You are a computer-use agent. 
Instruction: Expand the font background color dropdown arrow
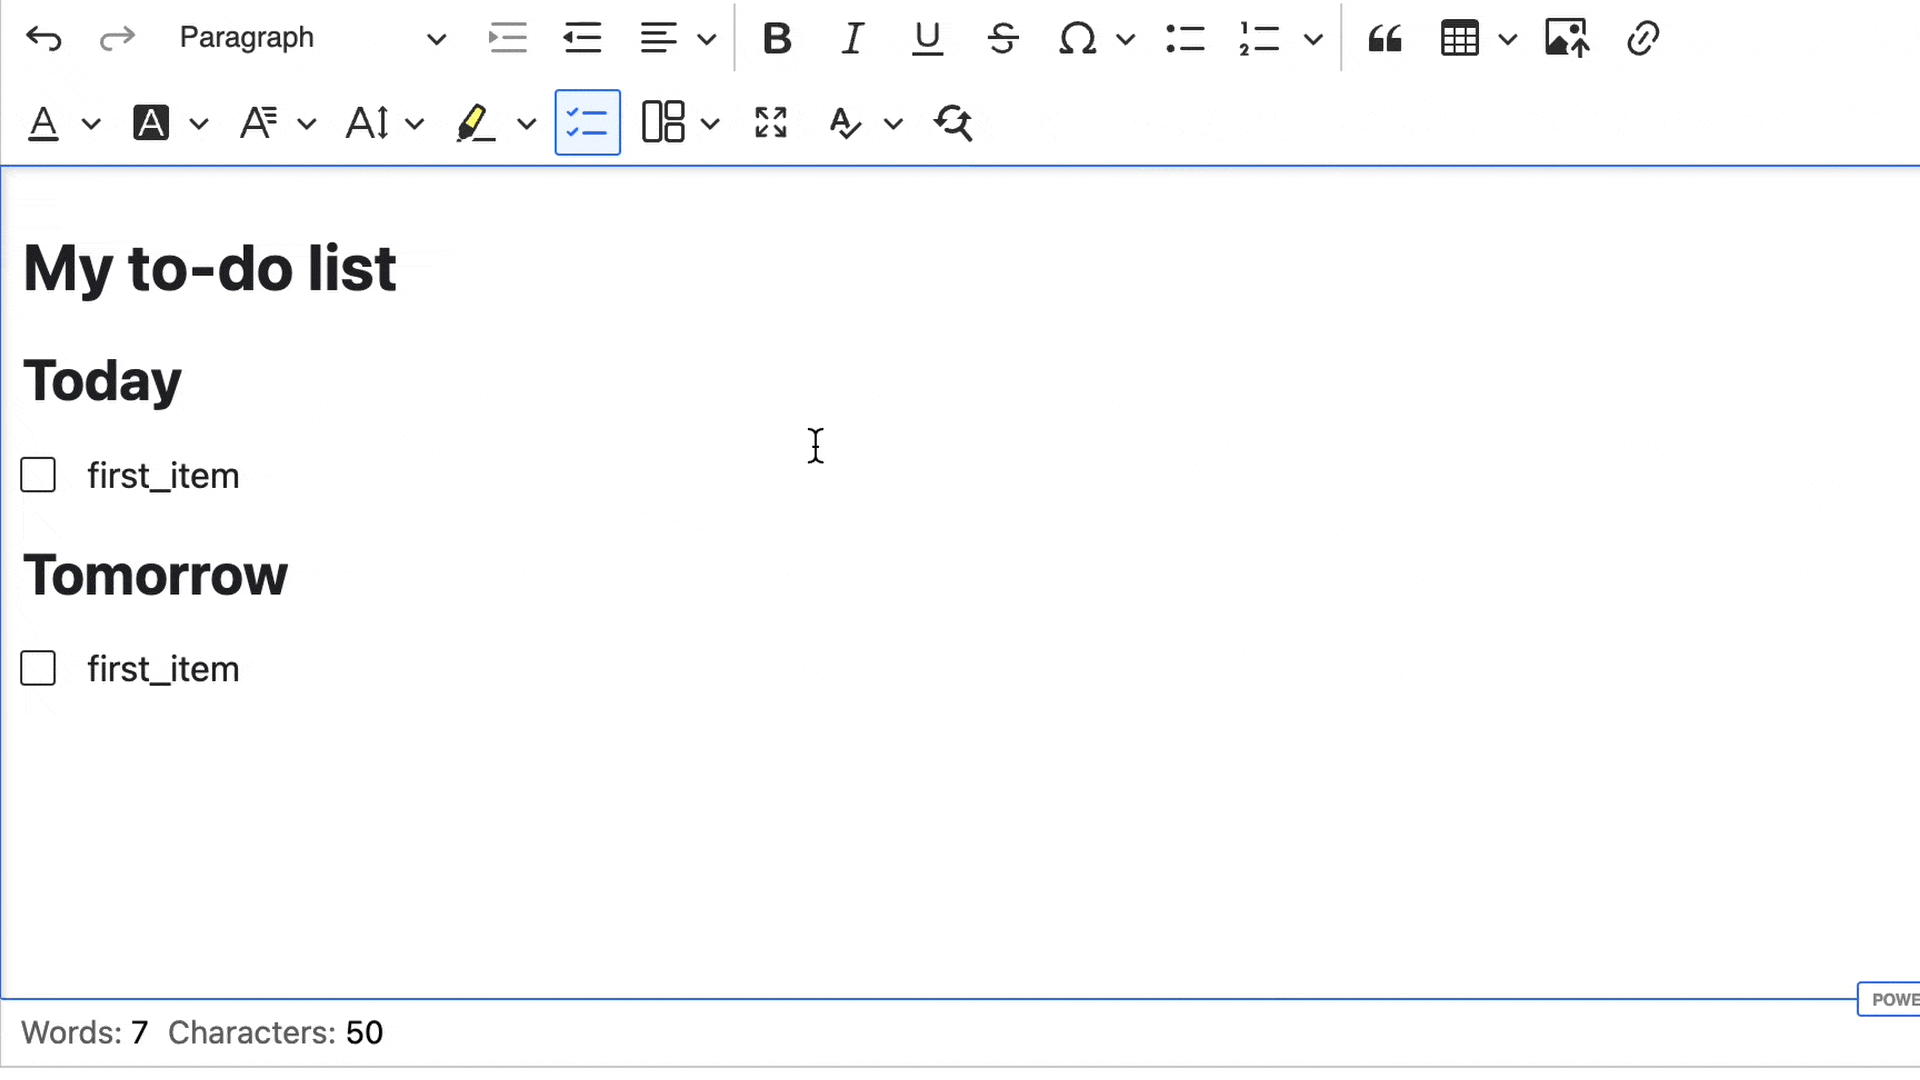(x=199, y=124)
